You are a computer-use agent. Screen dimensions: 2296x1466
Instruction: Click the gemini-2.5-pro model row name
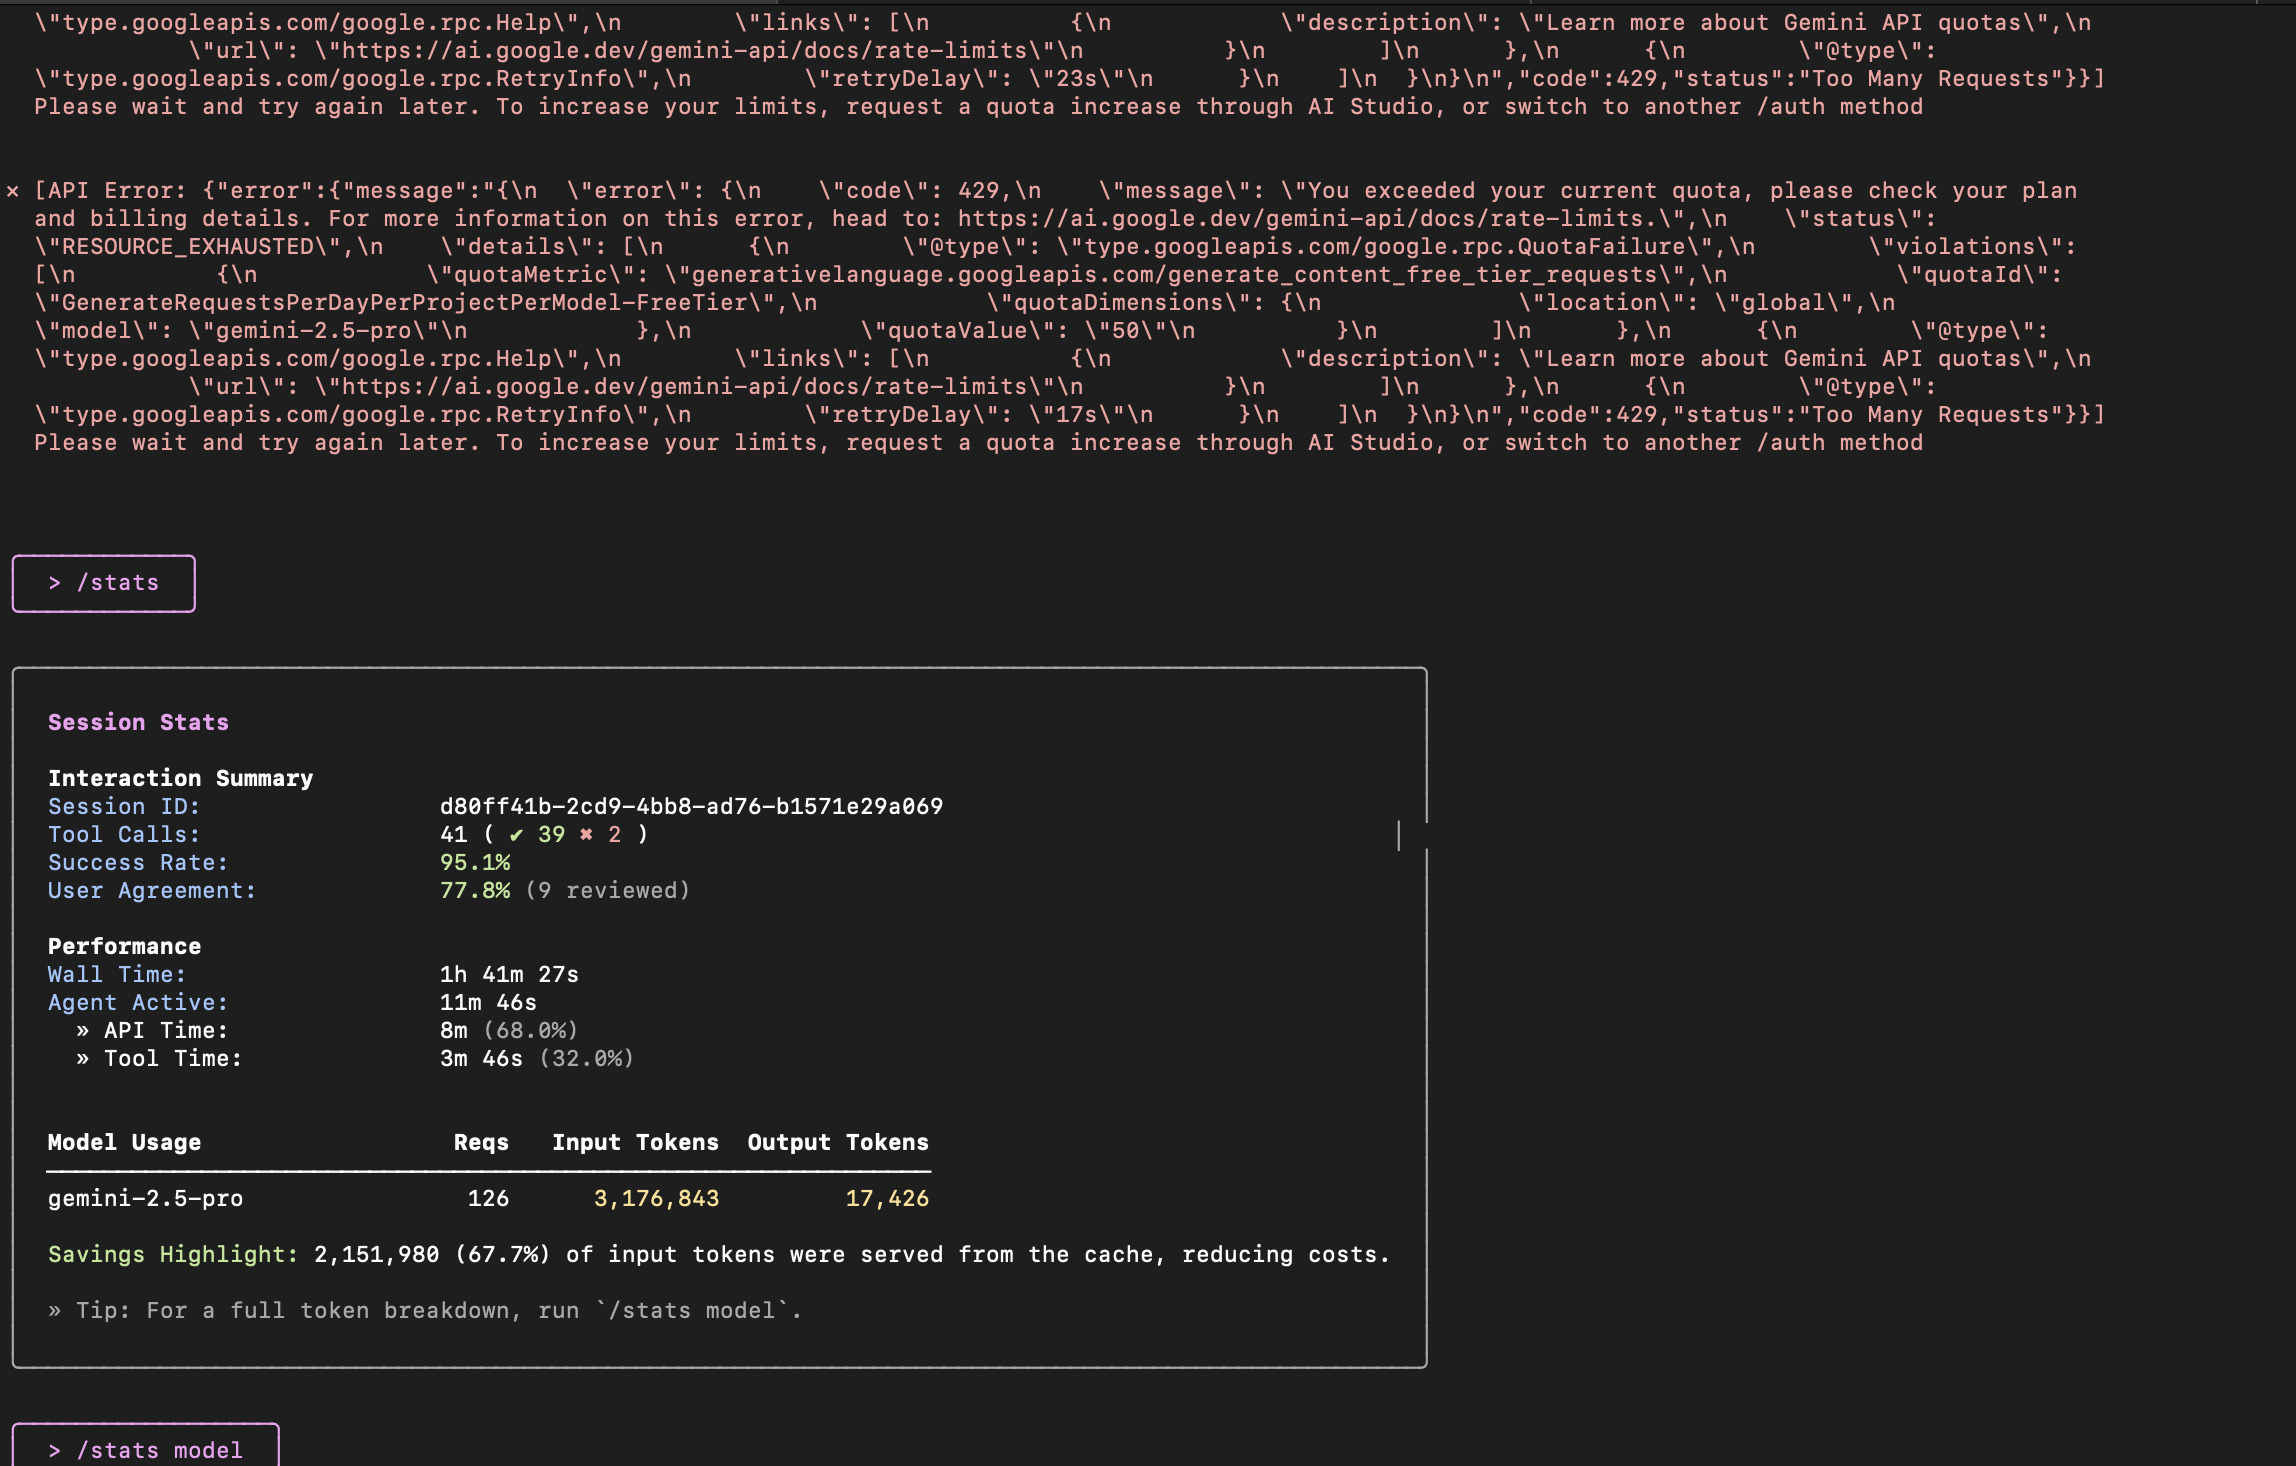click(x=145, y=1198)
